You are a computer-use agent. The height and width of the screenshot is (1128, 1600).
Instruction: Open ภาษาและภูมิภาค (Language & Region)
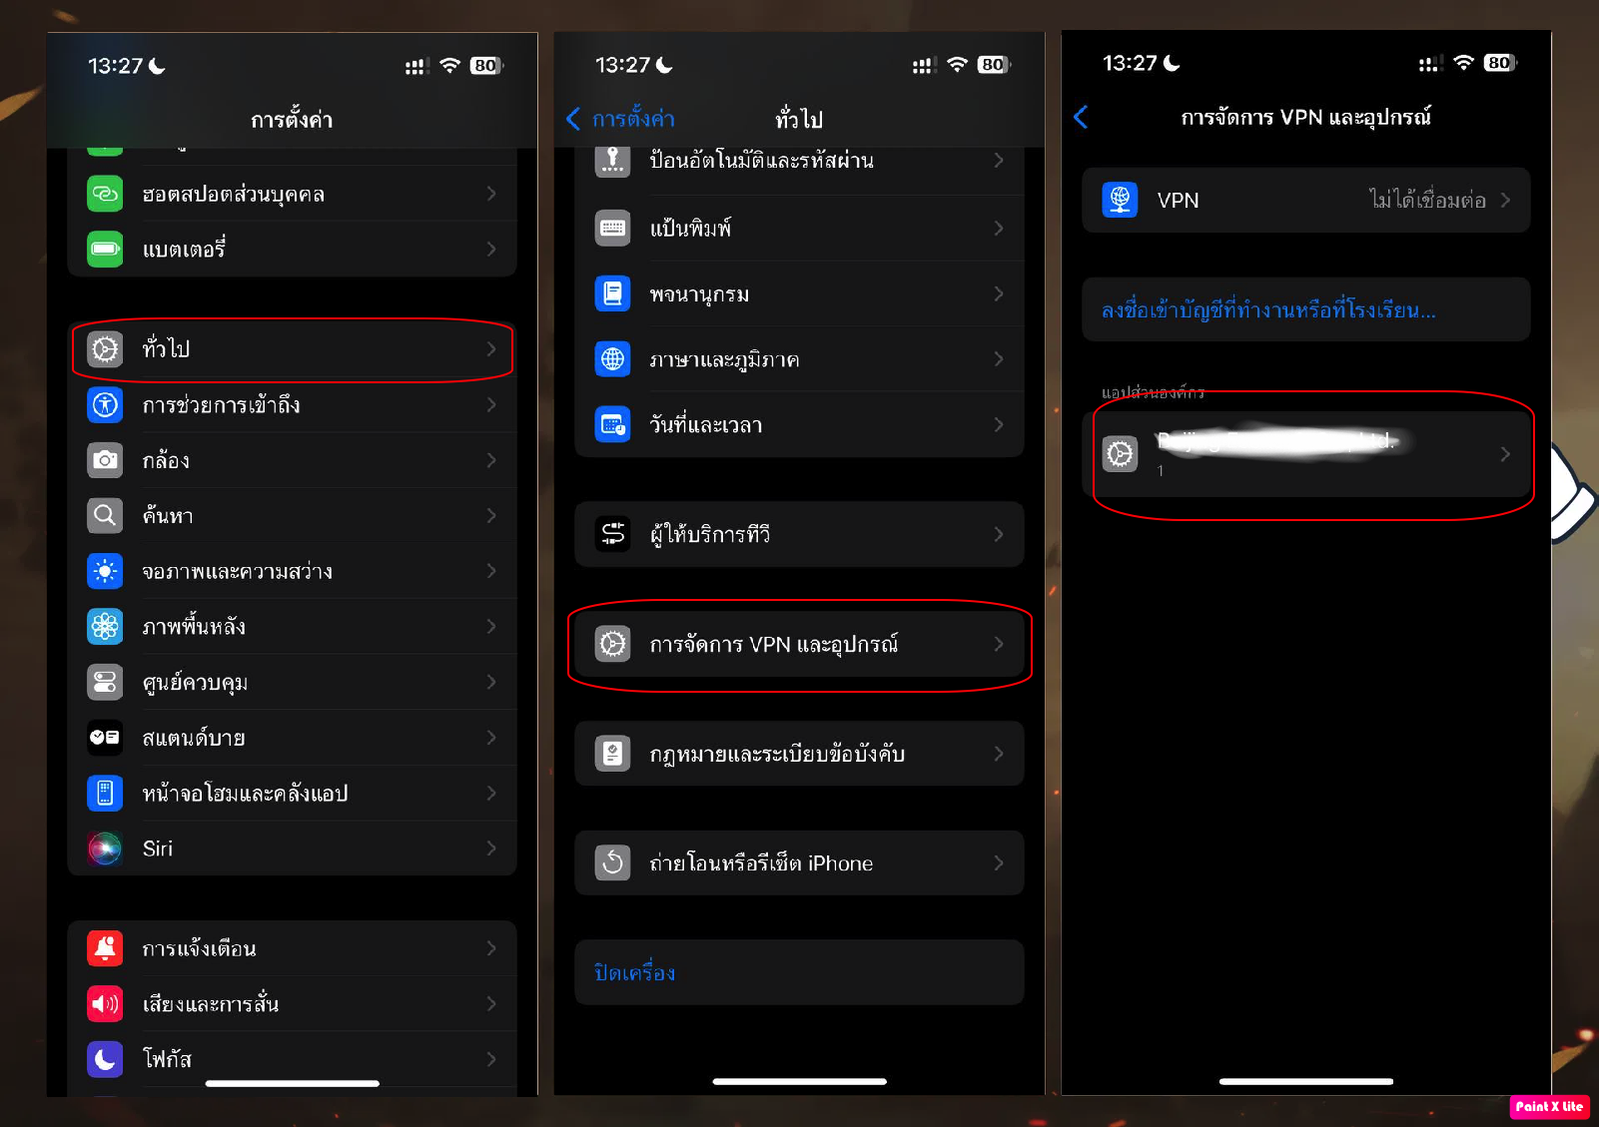pos(724,360)
